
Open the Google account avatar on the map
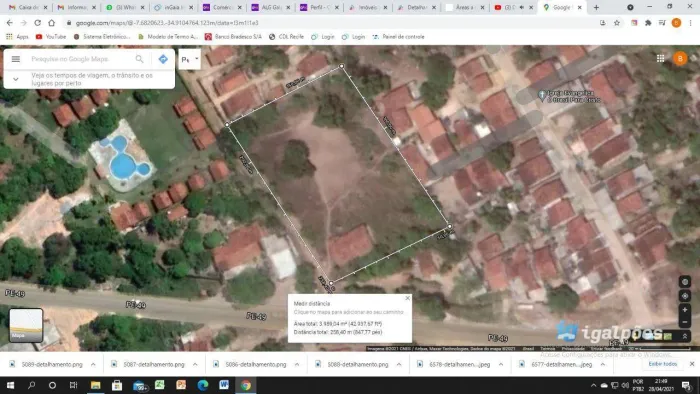tap(679, 58)
